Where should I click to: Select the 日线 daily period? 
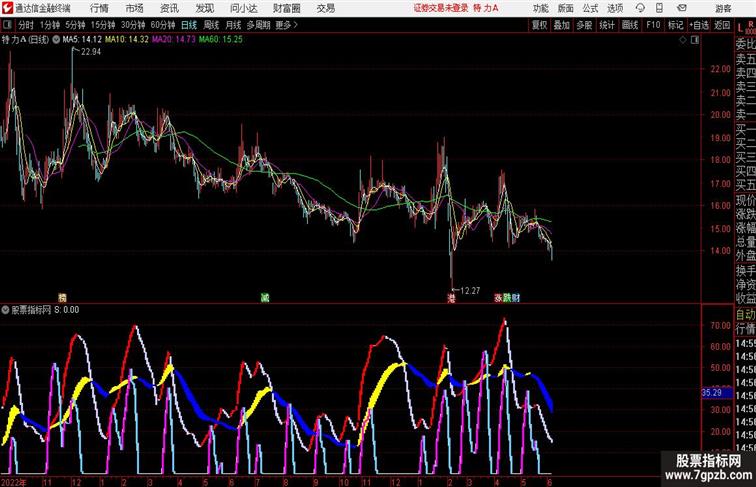[189, 25]
